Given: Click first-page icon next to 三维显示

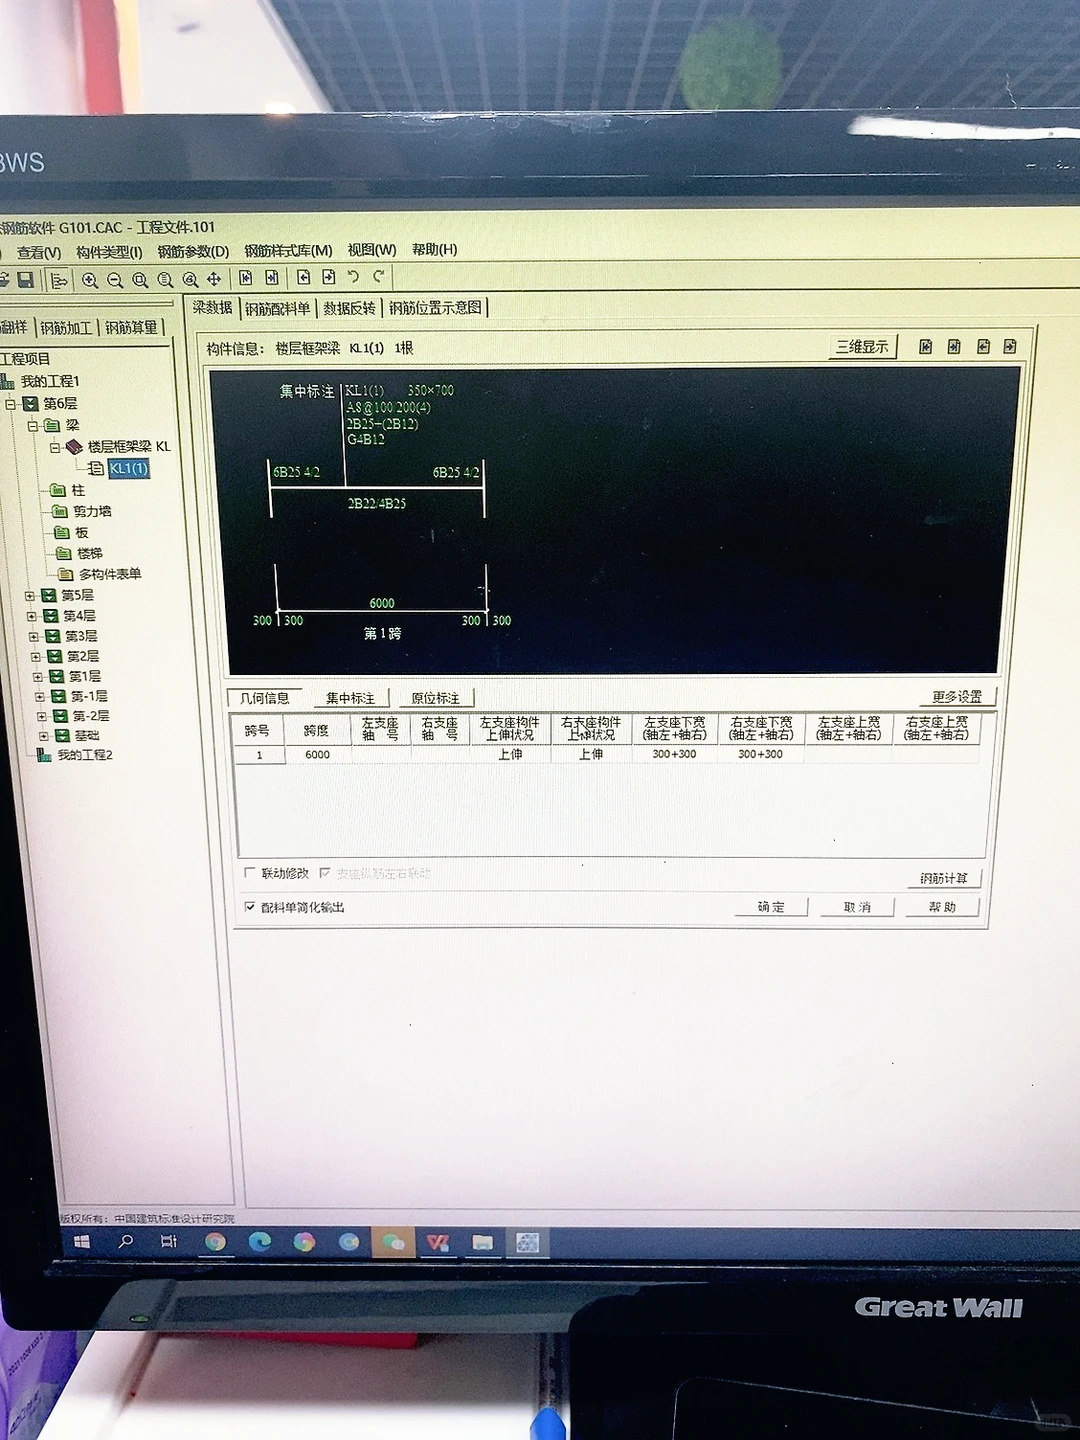Looking at the screenshot, I should coord(926,346).
